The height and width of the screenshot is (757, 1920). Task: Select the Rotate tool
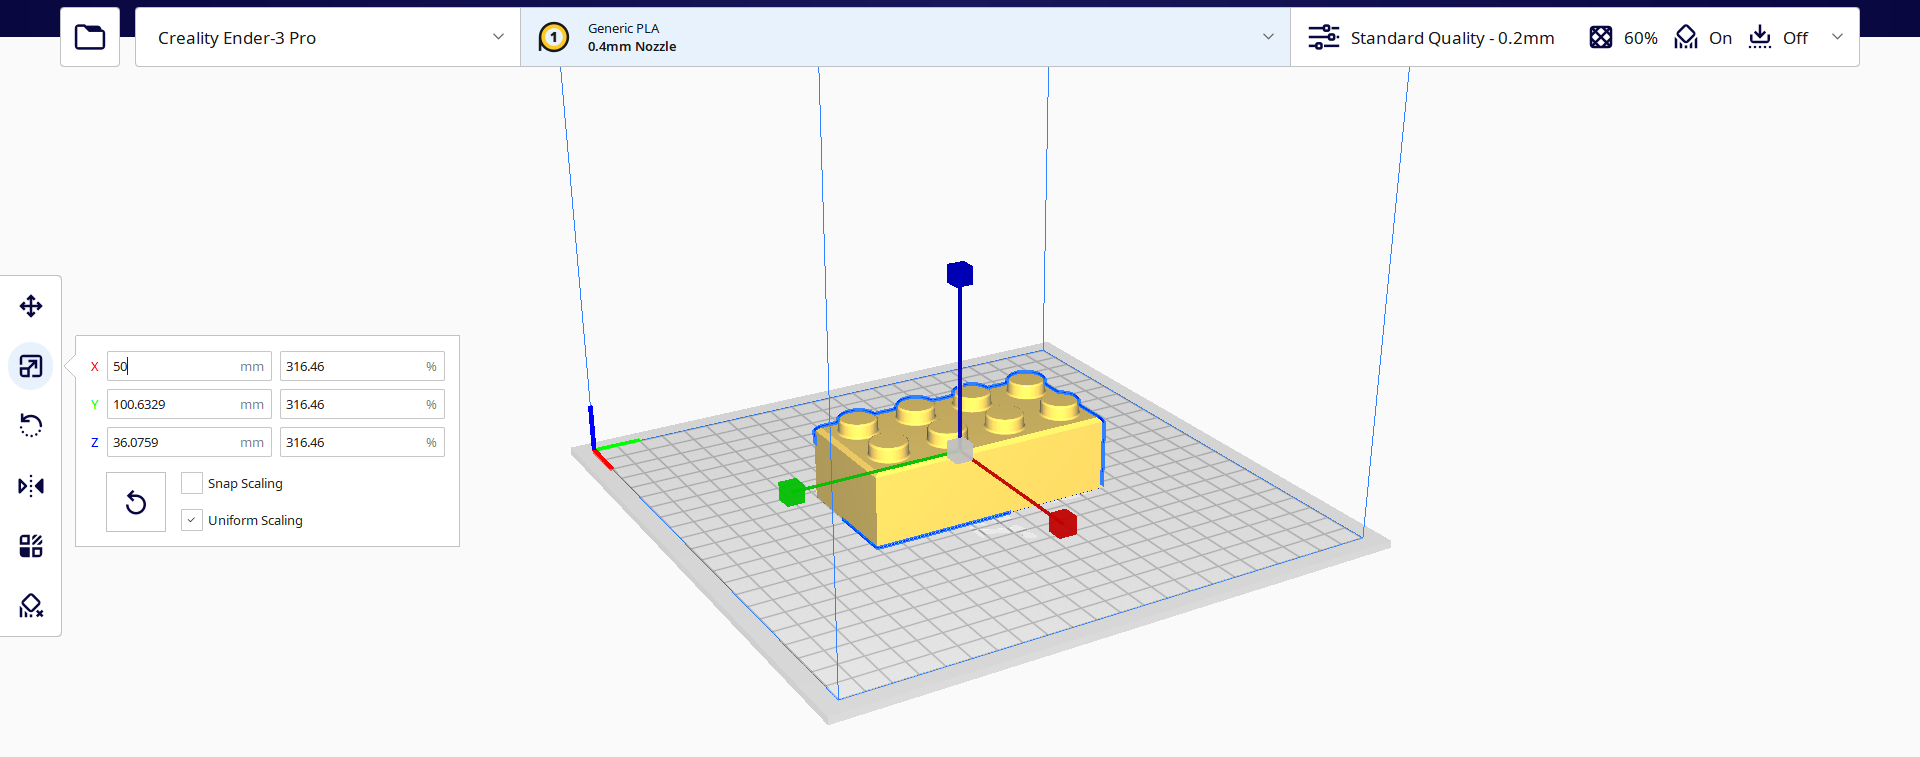31,426
